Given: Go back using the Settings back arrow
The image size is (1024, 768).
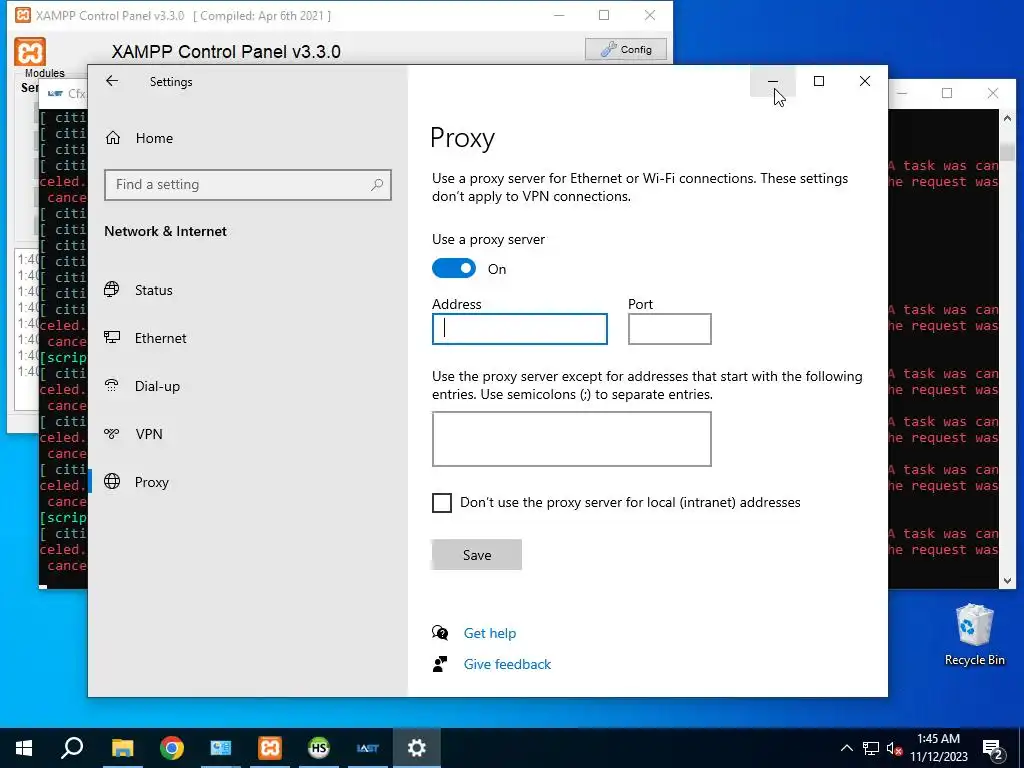Looking at the screenshot, I should click(112, 81).
